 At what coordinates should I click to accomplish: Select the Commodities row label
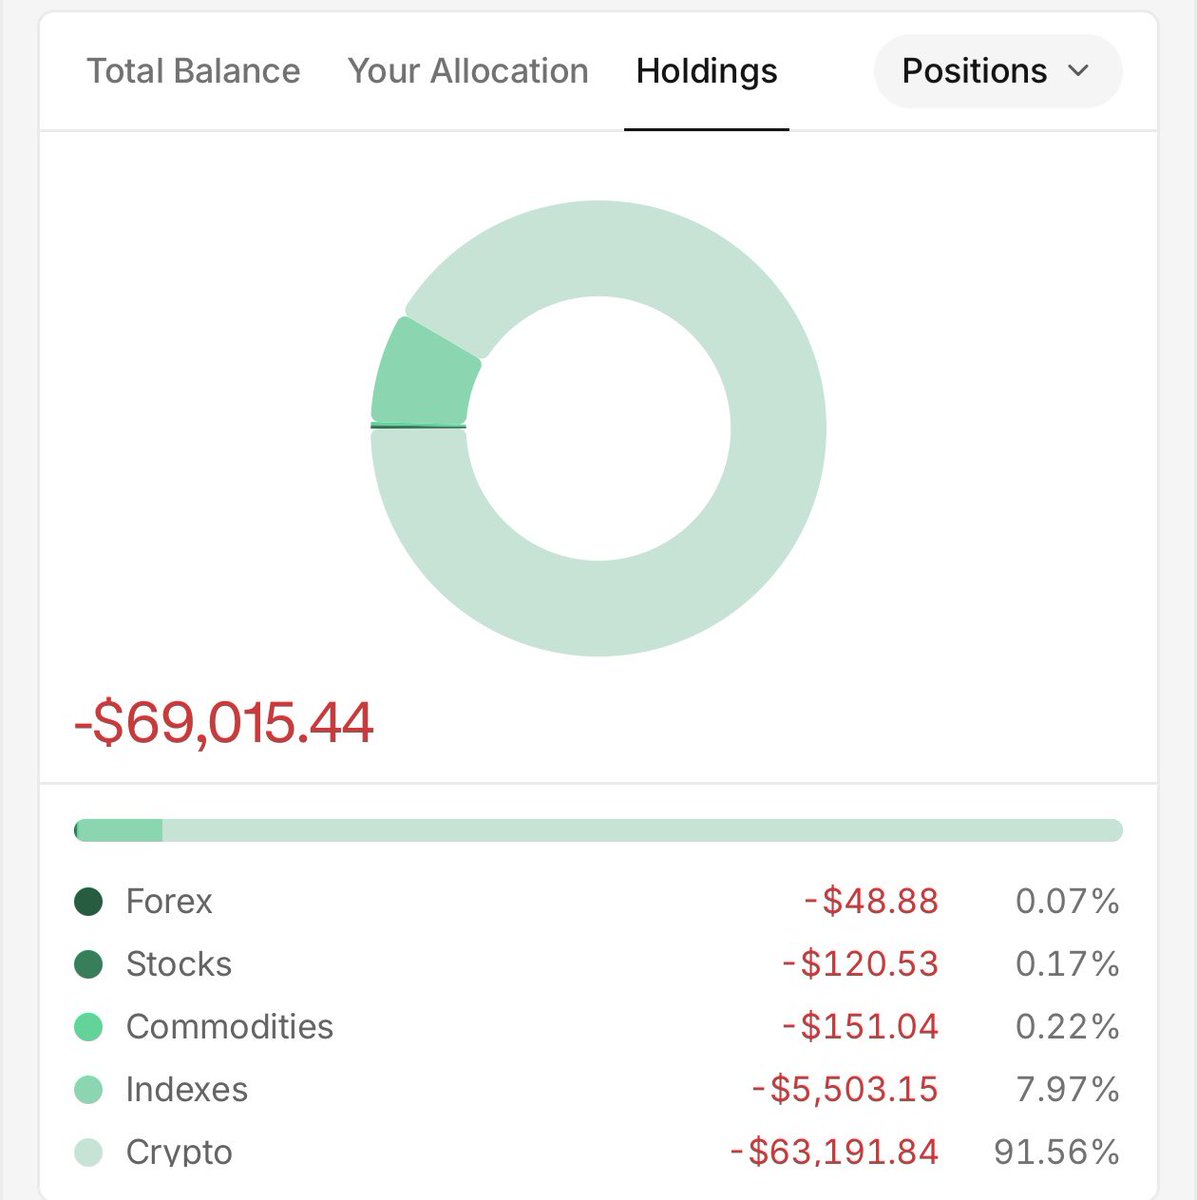coord(230,1027)
